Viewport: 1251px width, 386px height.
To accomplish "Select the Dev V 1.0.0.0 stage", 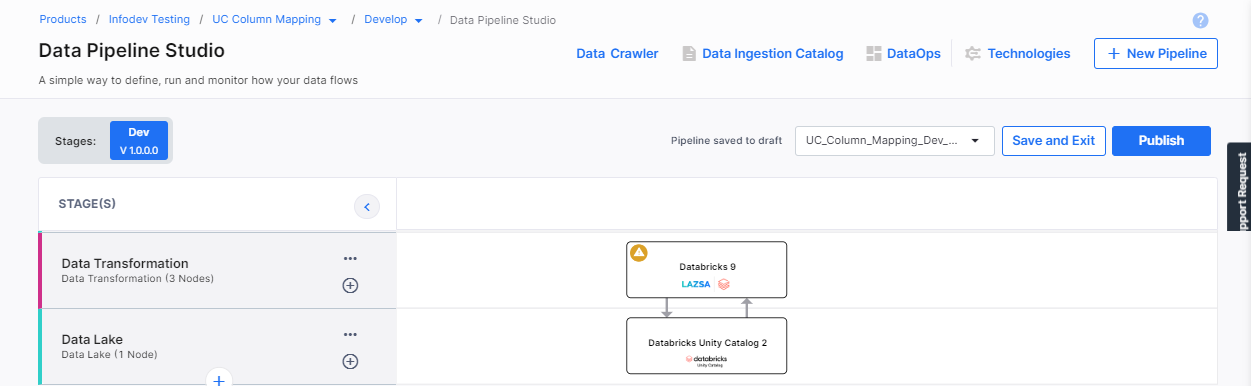I will click(139, 141).
